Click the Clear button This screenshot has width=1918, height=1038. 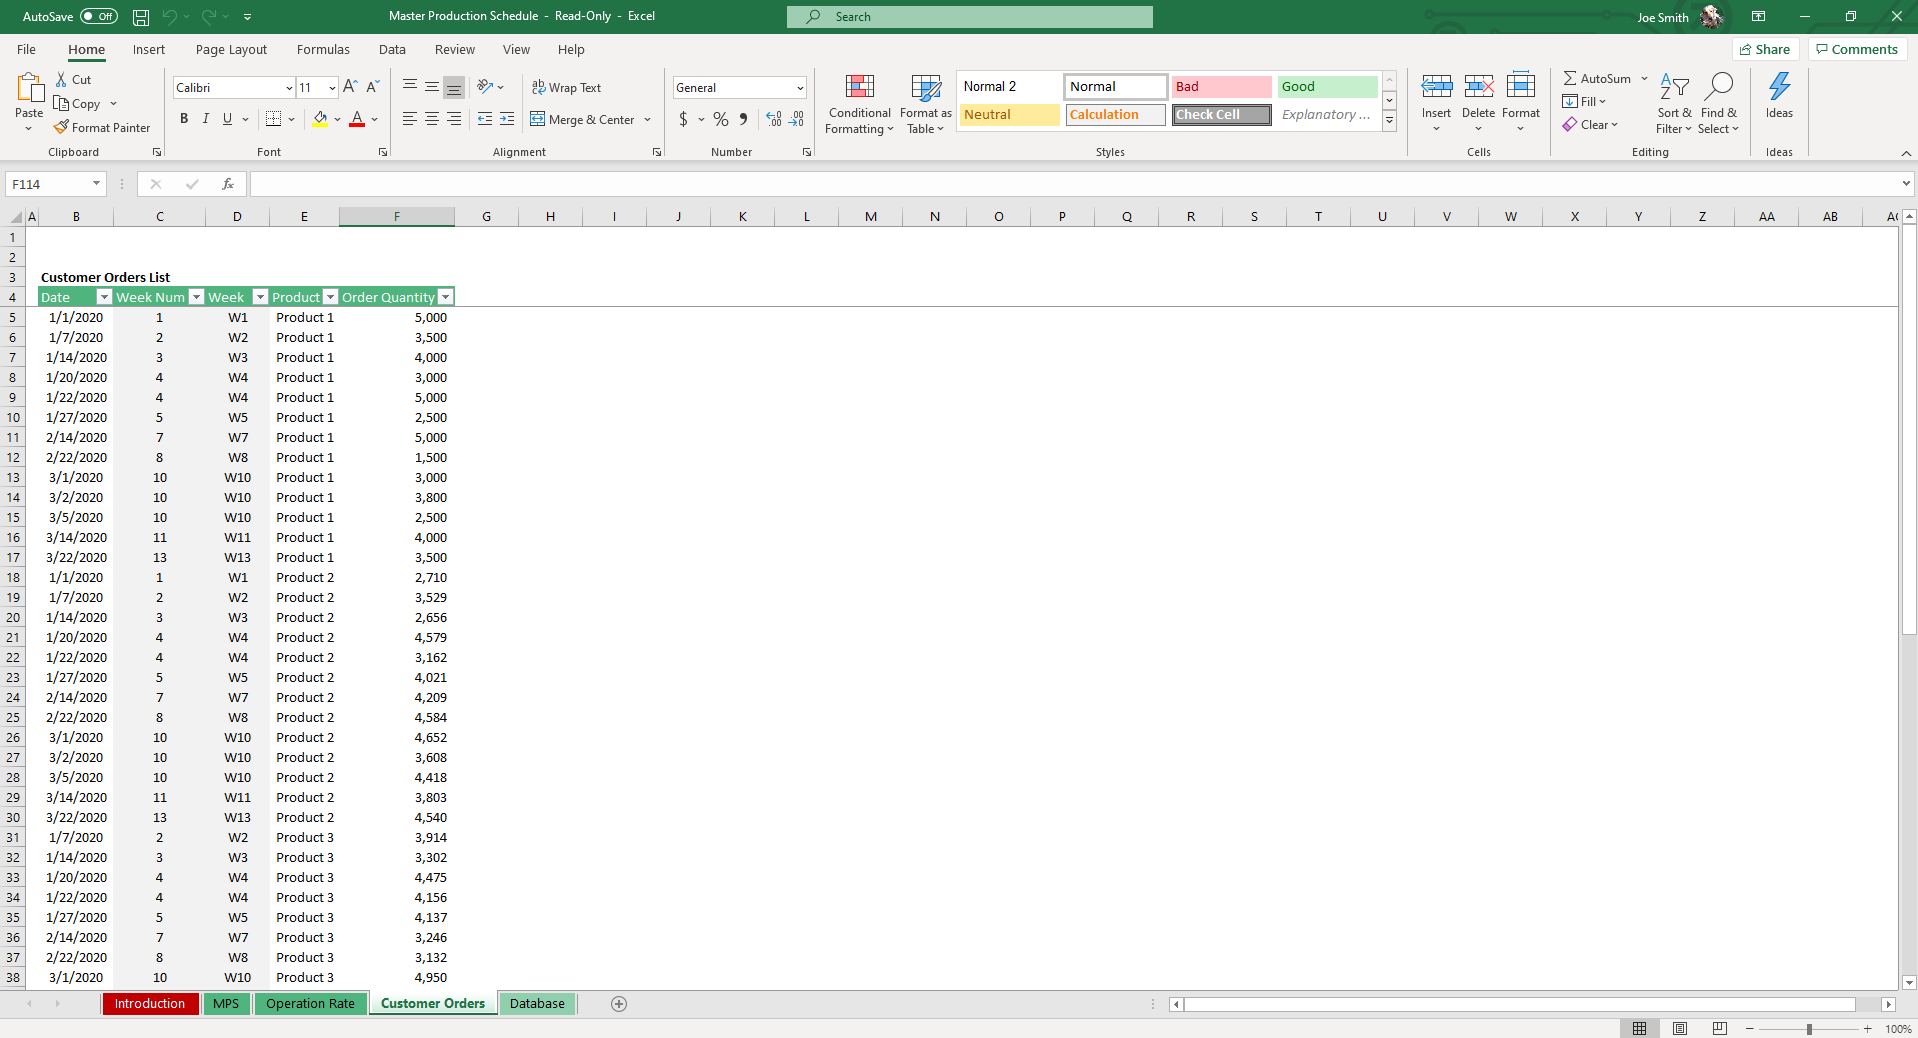coord(1590,125)
